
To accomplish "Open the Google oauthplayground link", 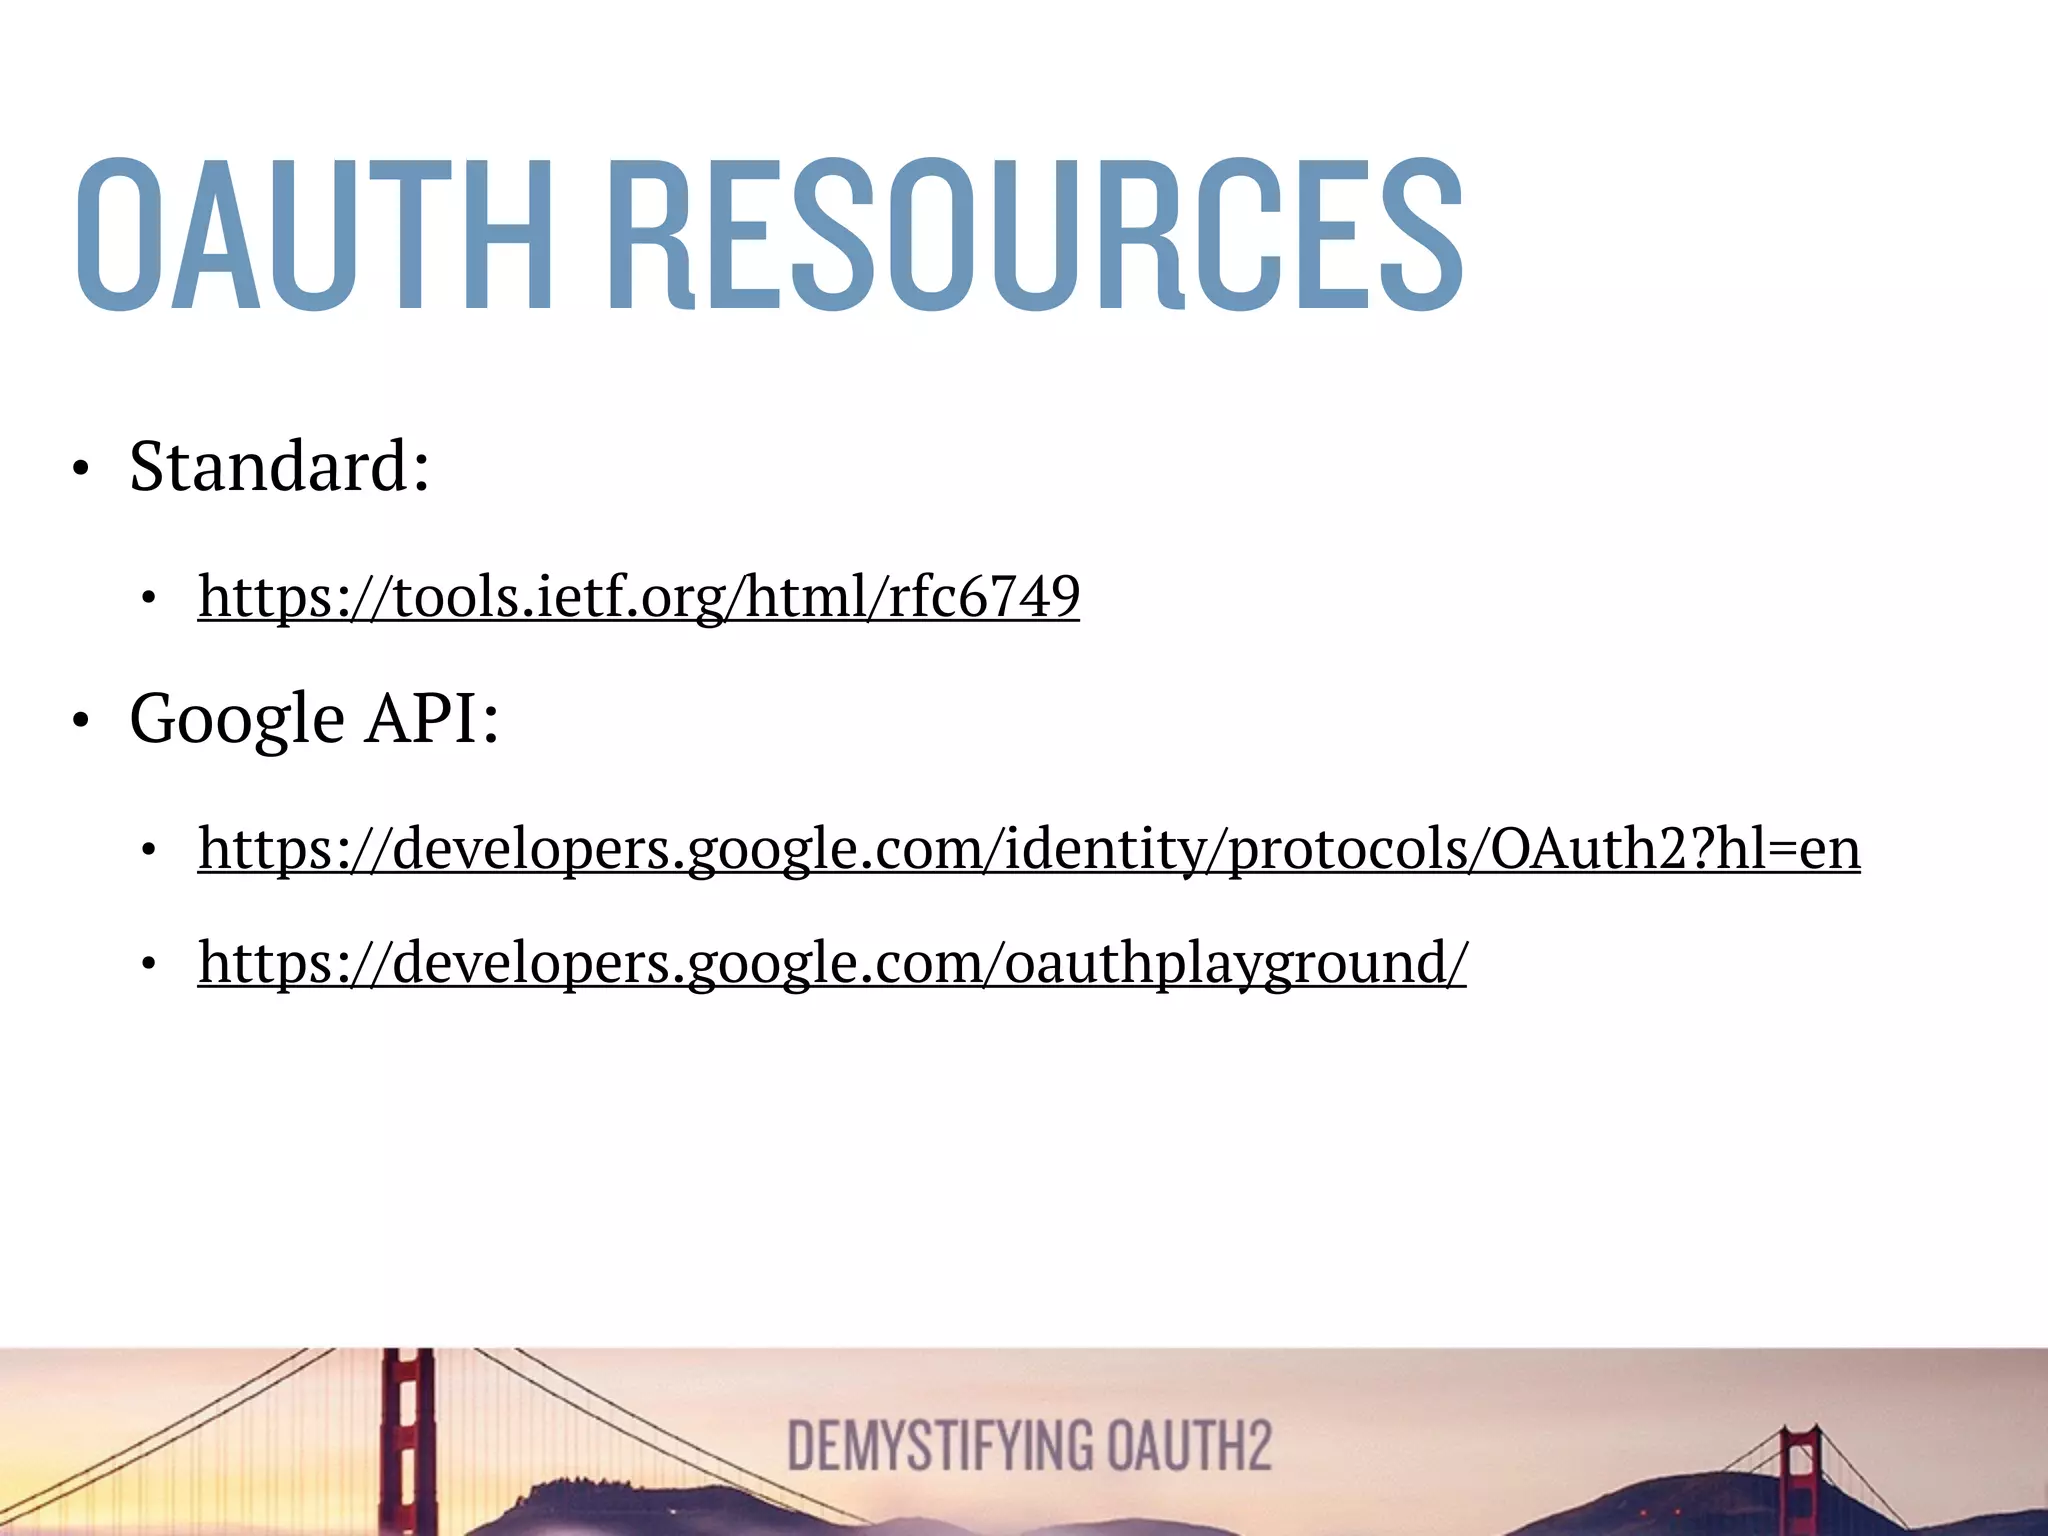I will [x=832, y=963].
